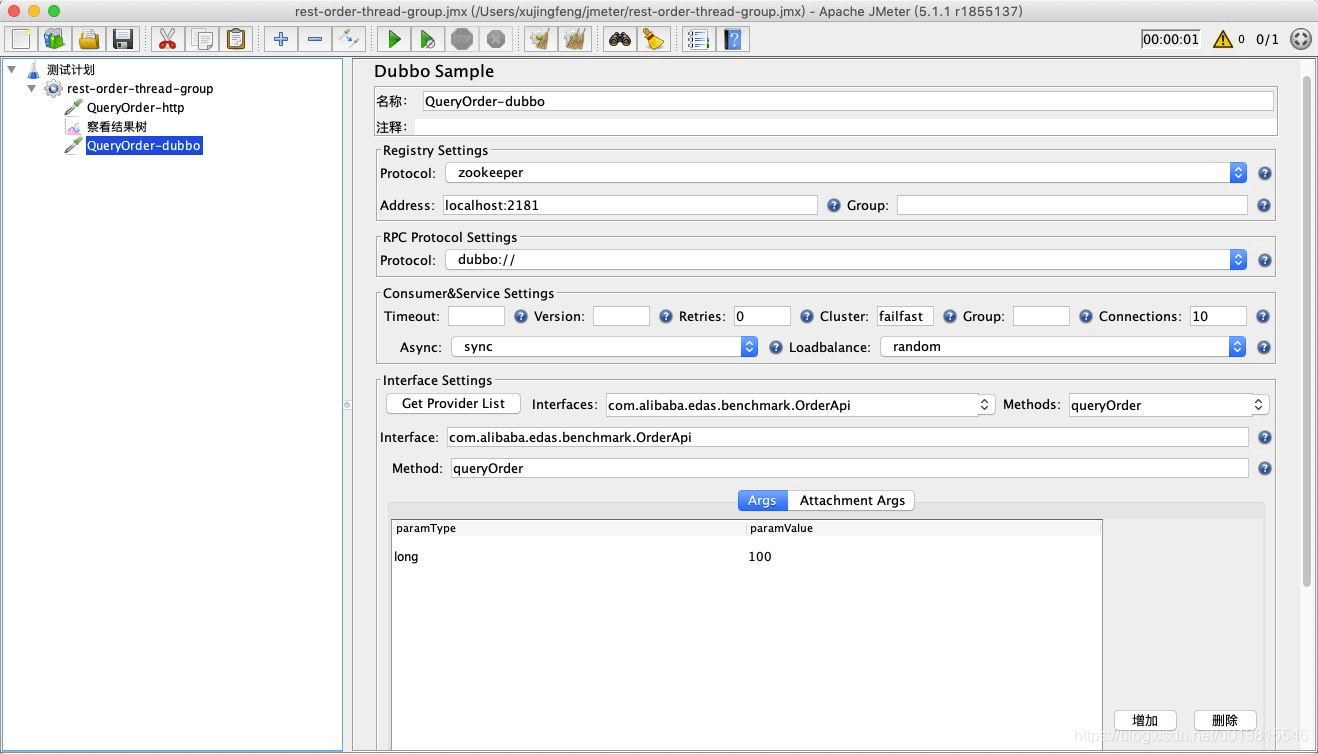Click the Retries input field
1318x754 pixels.
pos(762,316)
